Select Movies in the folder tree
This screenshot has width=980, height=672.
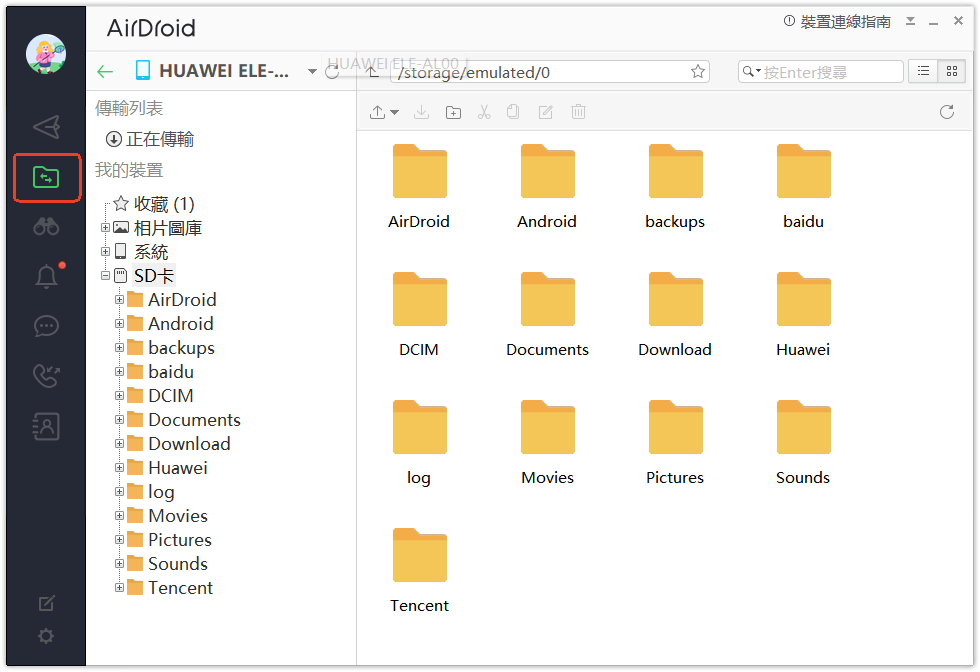pos(168,516)
